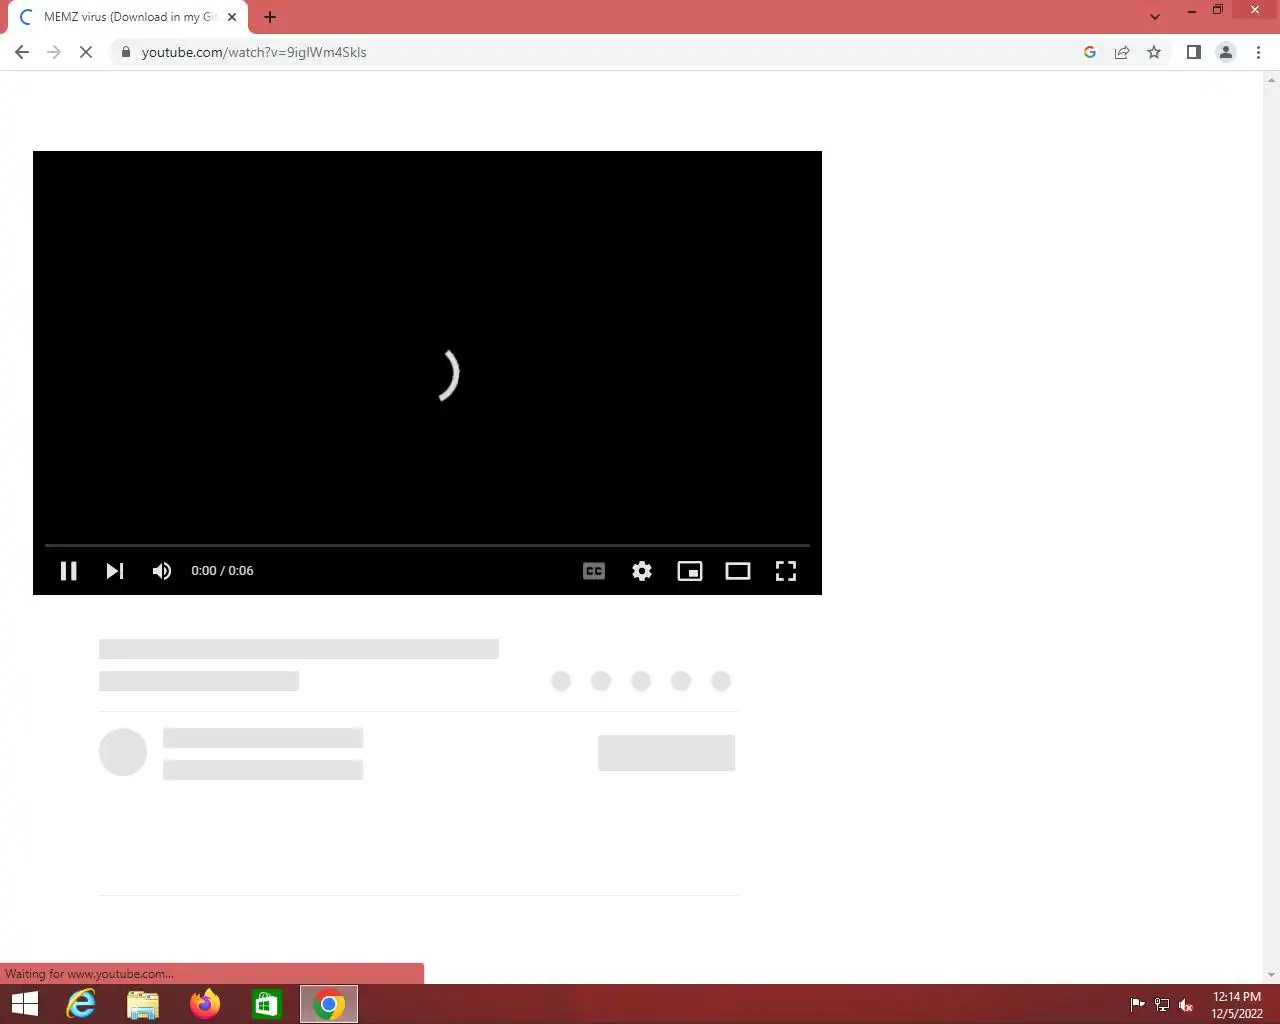Screen dimensions: 1280x1024
Task: Bookmark this tab with the star
Action: pyautogui.click(x=1154, y=52)
